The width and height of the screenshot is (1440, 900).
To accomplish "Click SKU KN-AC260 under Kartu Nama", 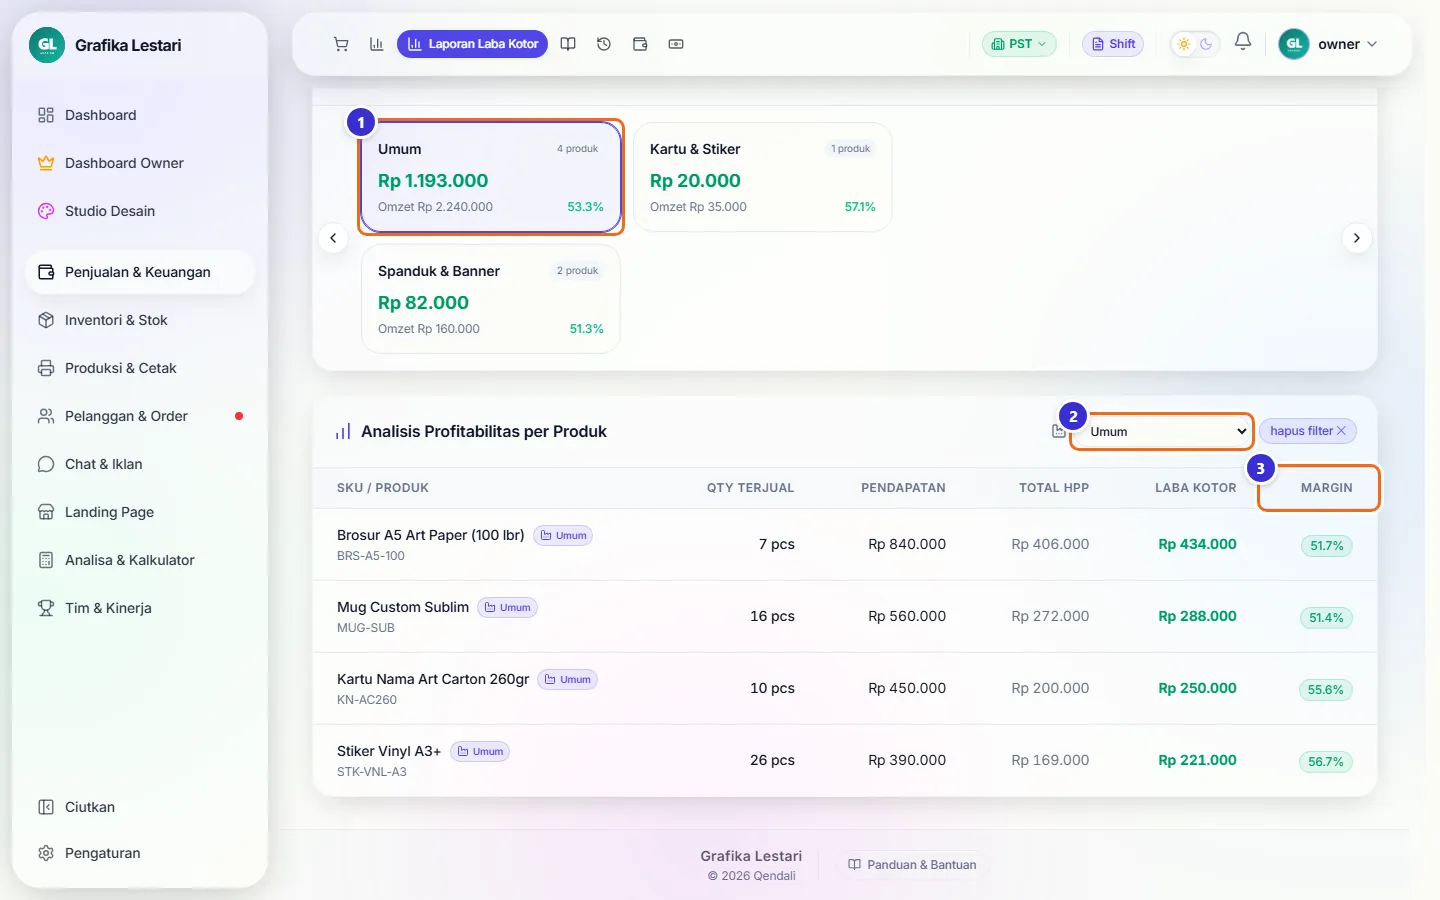I will coord(367,700).
